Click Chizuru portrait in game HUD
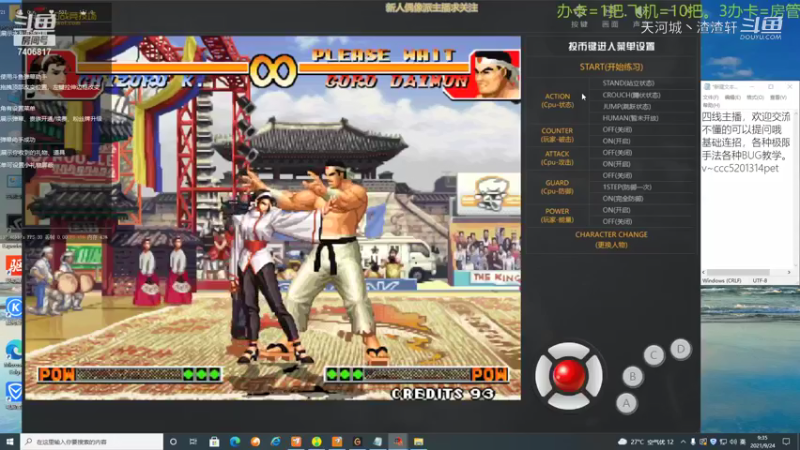Image resolution: width=800 pixels, height=450 pixels. [50, 75]
